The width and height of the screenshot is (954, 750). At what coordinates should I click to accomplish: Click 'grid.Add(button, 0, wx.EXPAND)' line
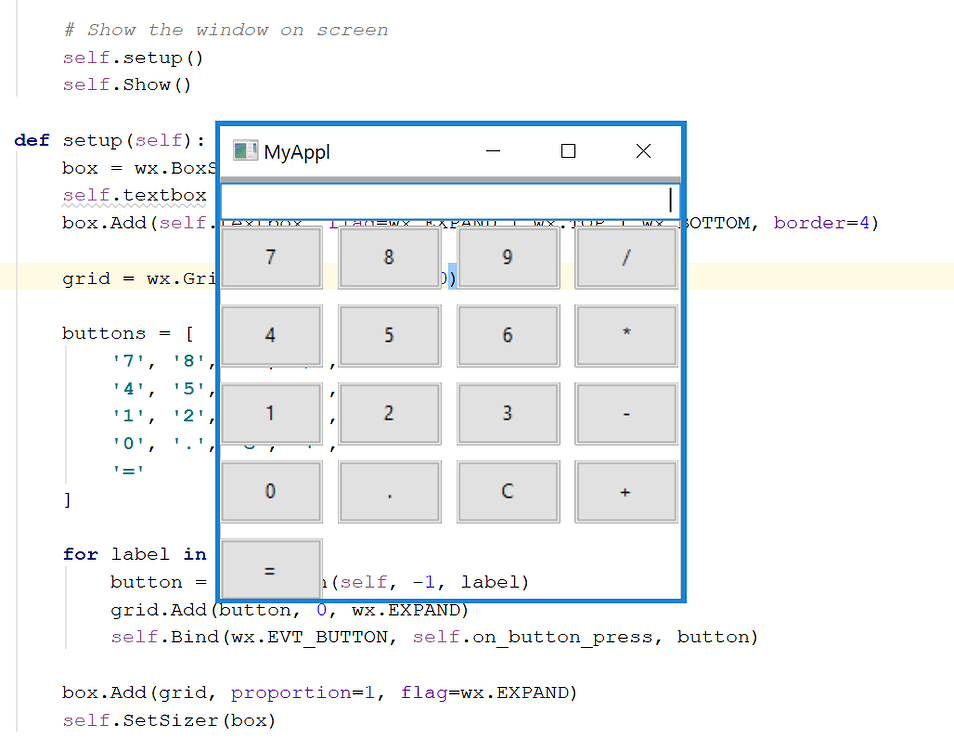pyautogui.click(x=289, y=610)
